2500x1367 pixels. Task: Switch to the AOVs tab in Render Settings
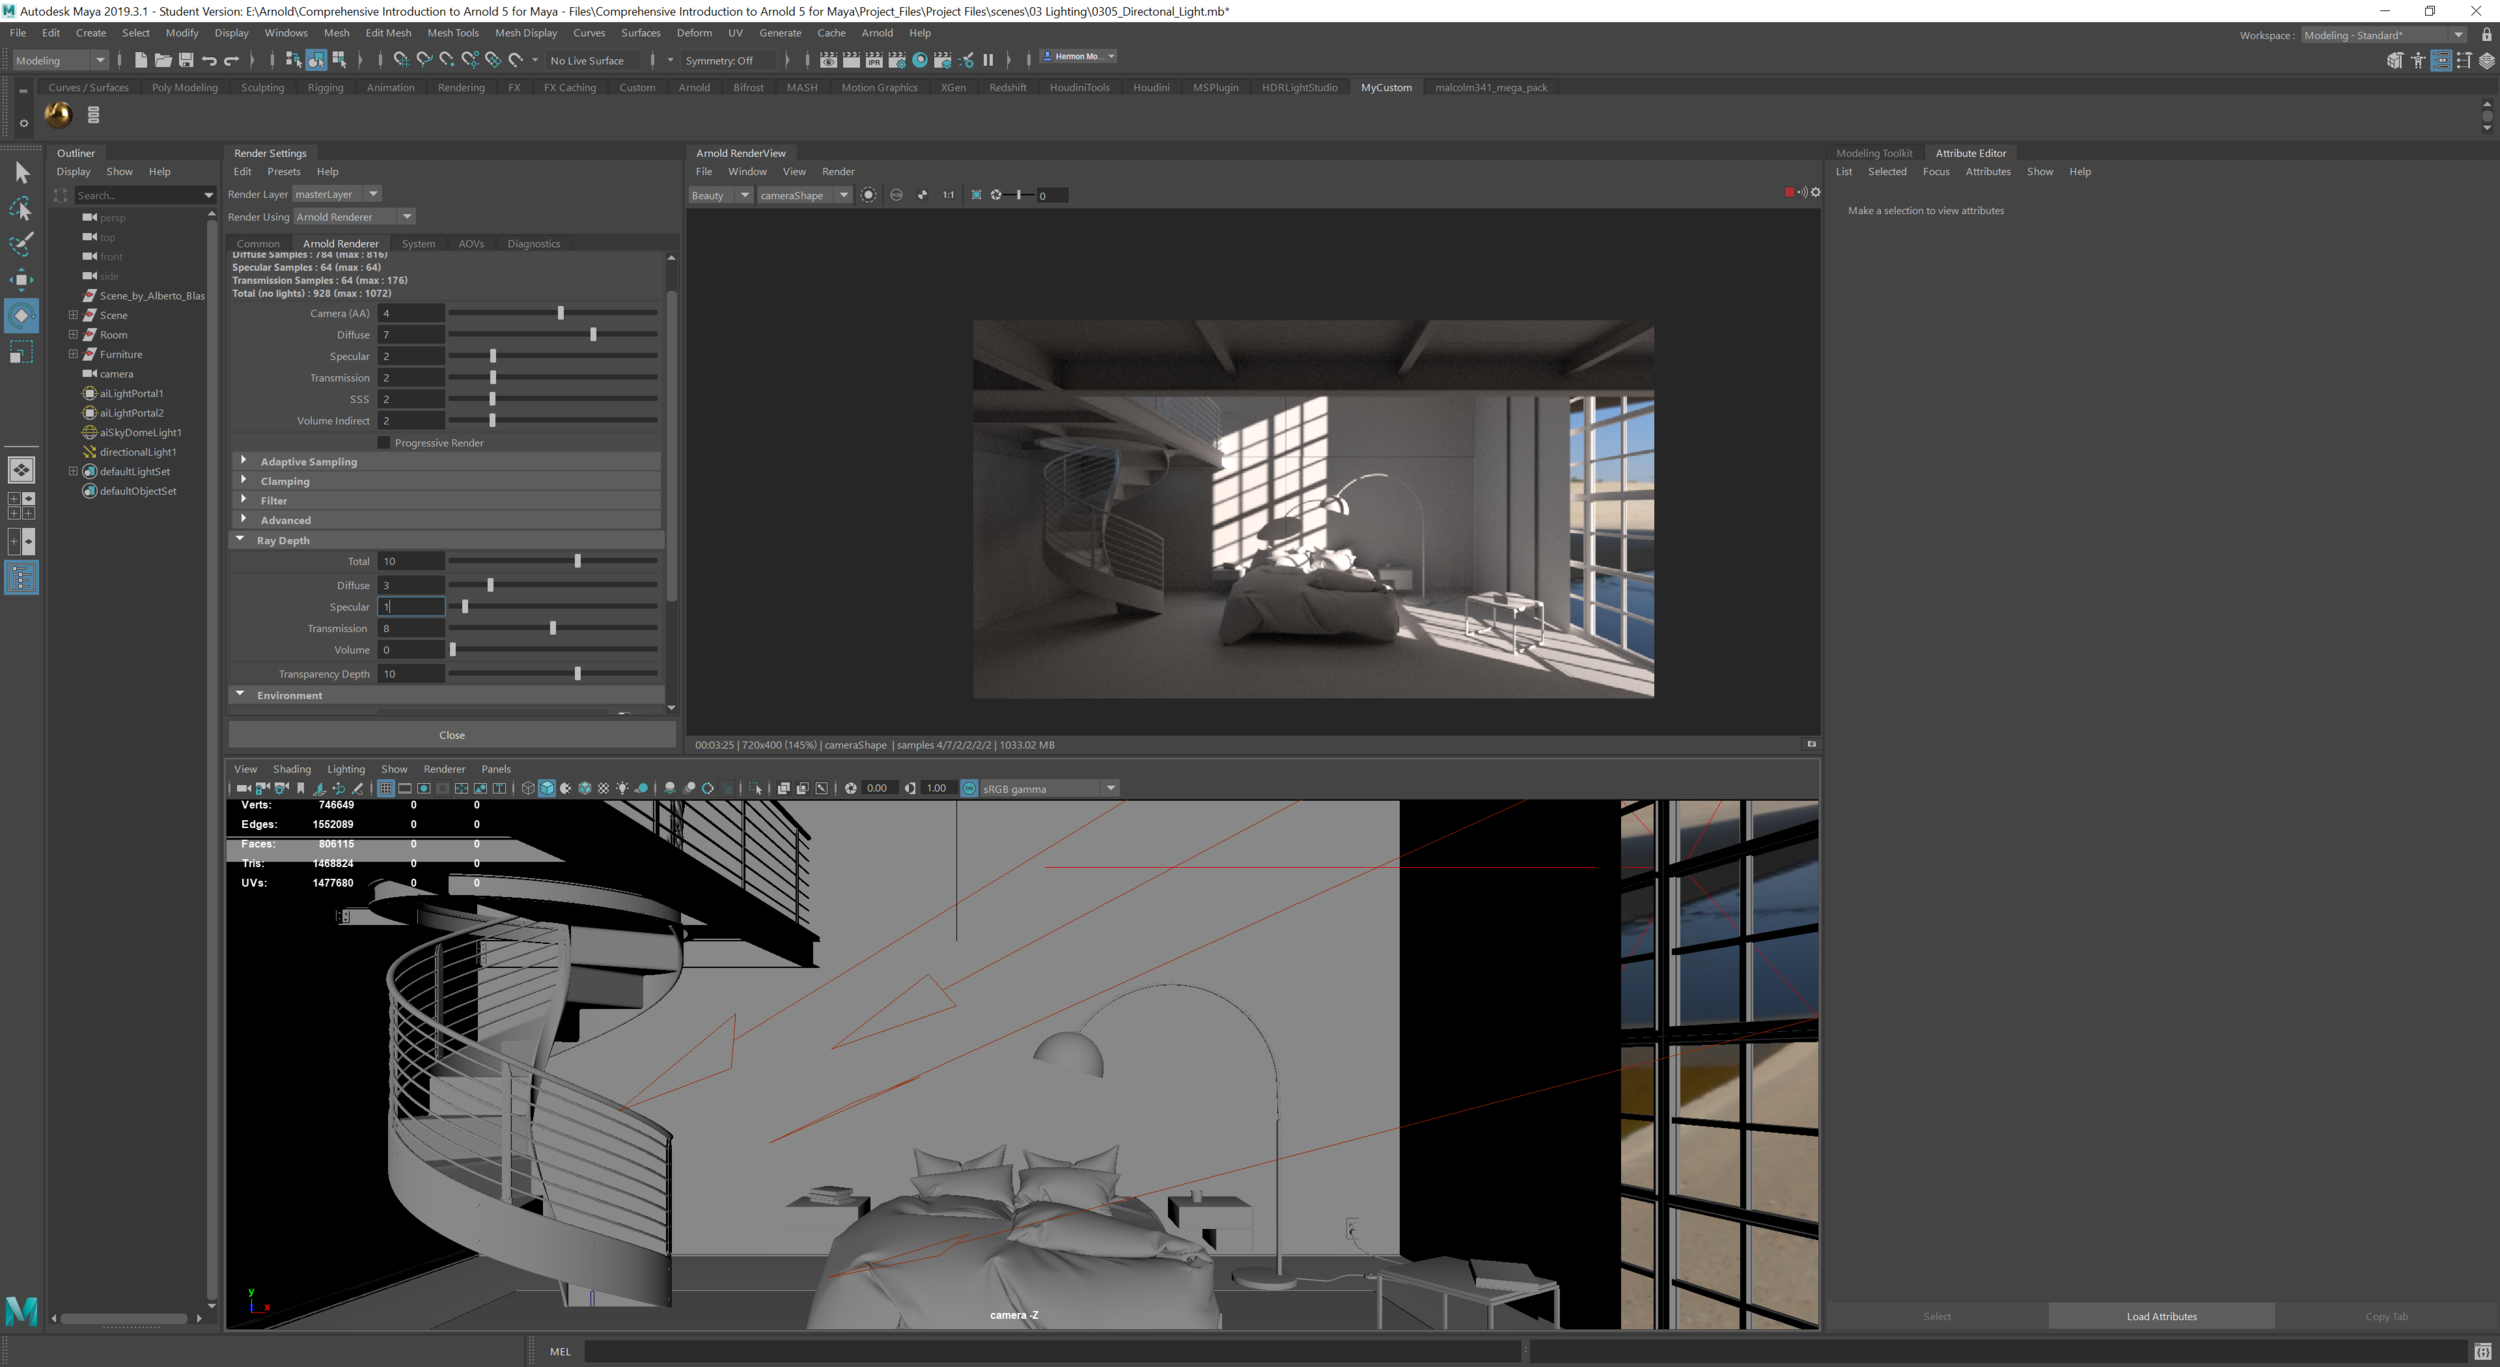coord(471,243)
